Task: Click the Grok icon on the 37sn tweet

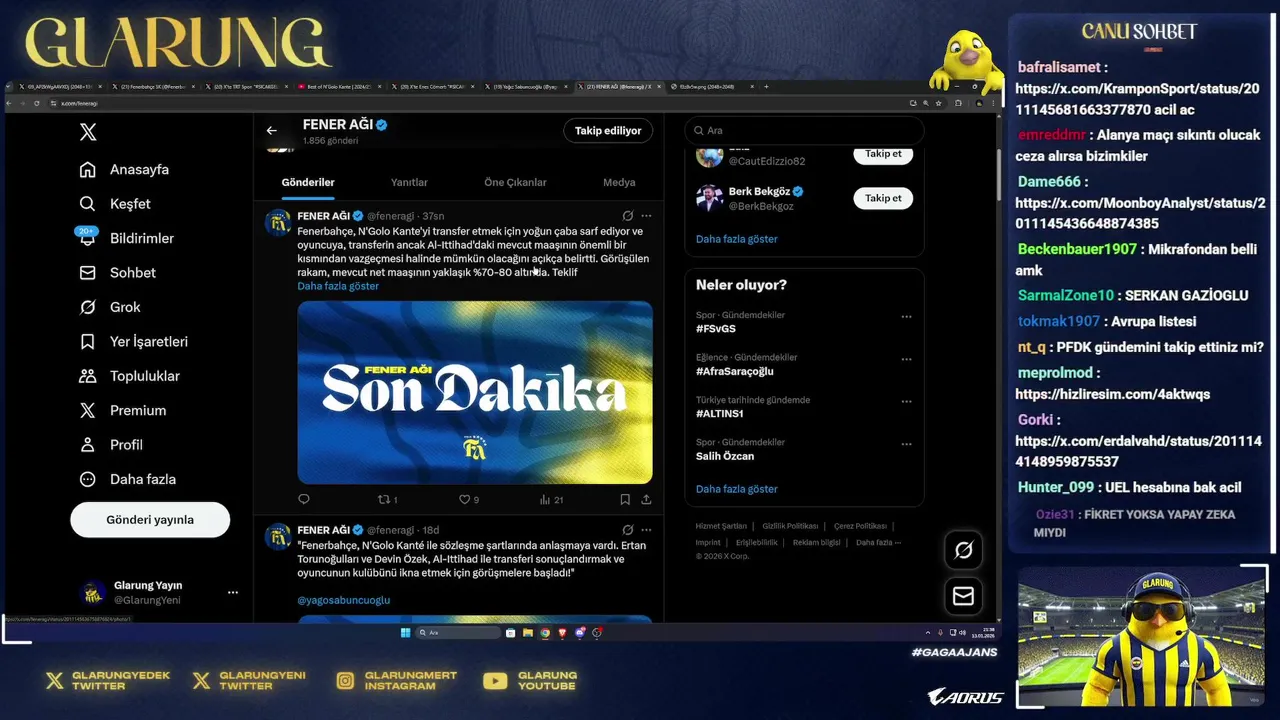Action: tap(627, 215)
